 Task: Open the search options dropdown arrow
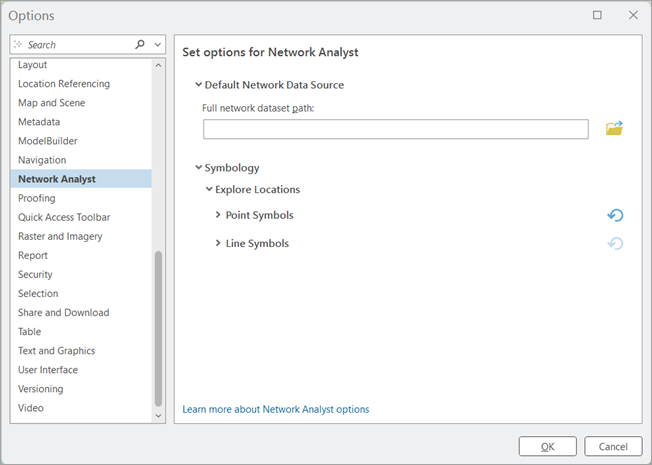(158, 45)
